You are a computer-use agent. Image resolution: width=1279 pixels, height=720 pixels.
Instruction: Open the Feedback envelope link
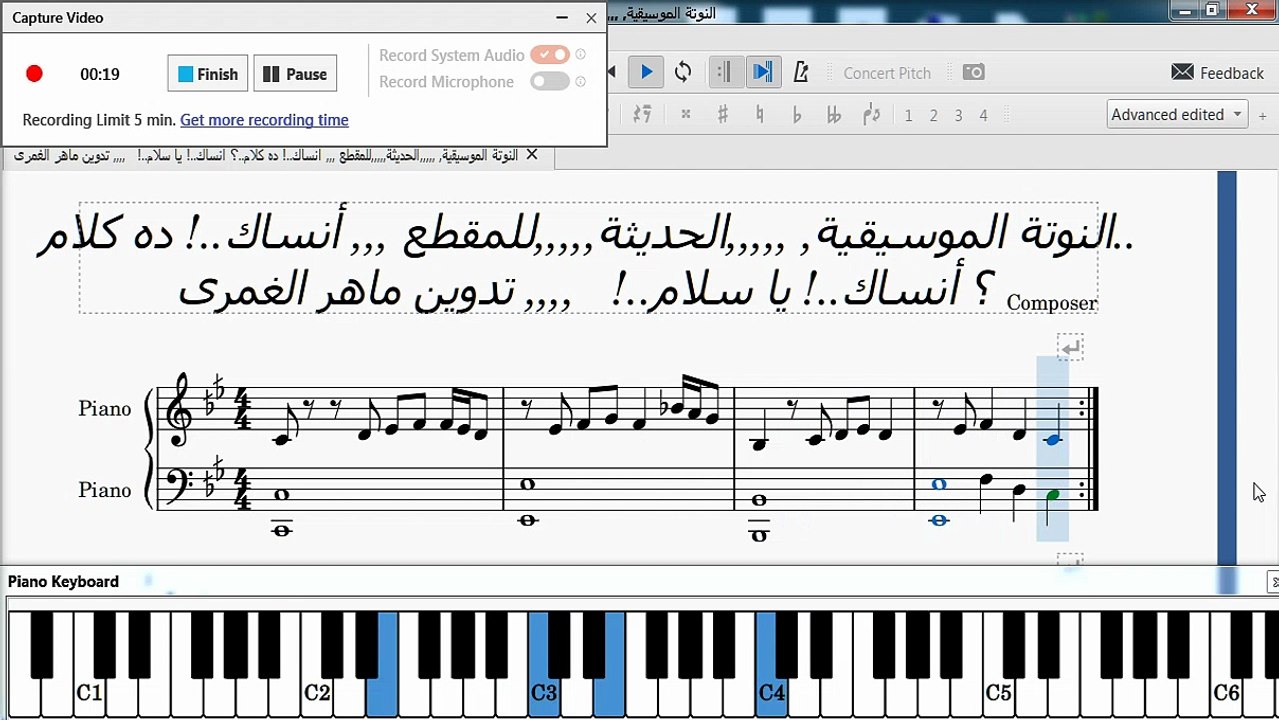1218,73
